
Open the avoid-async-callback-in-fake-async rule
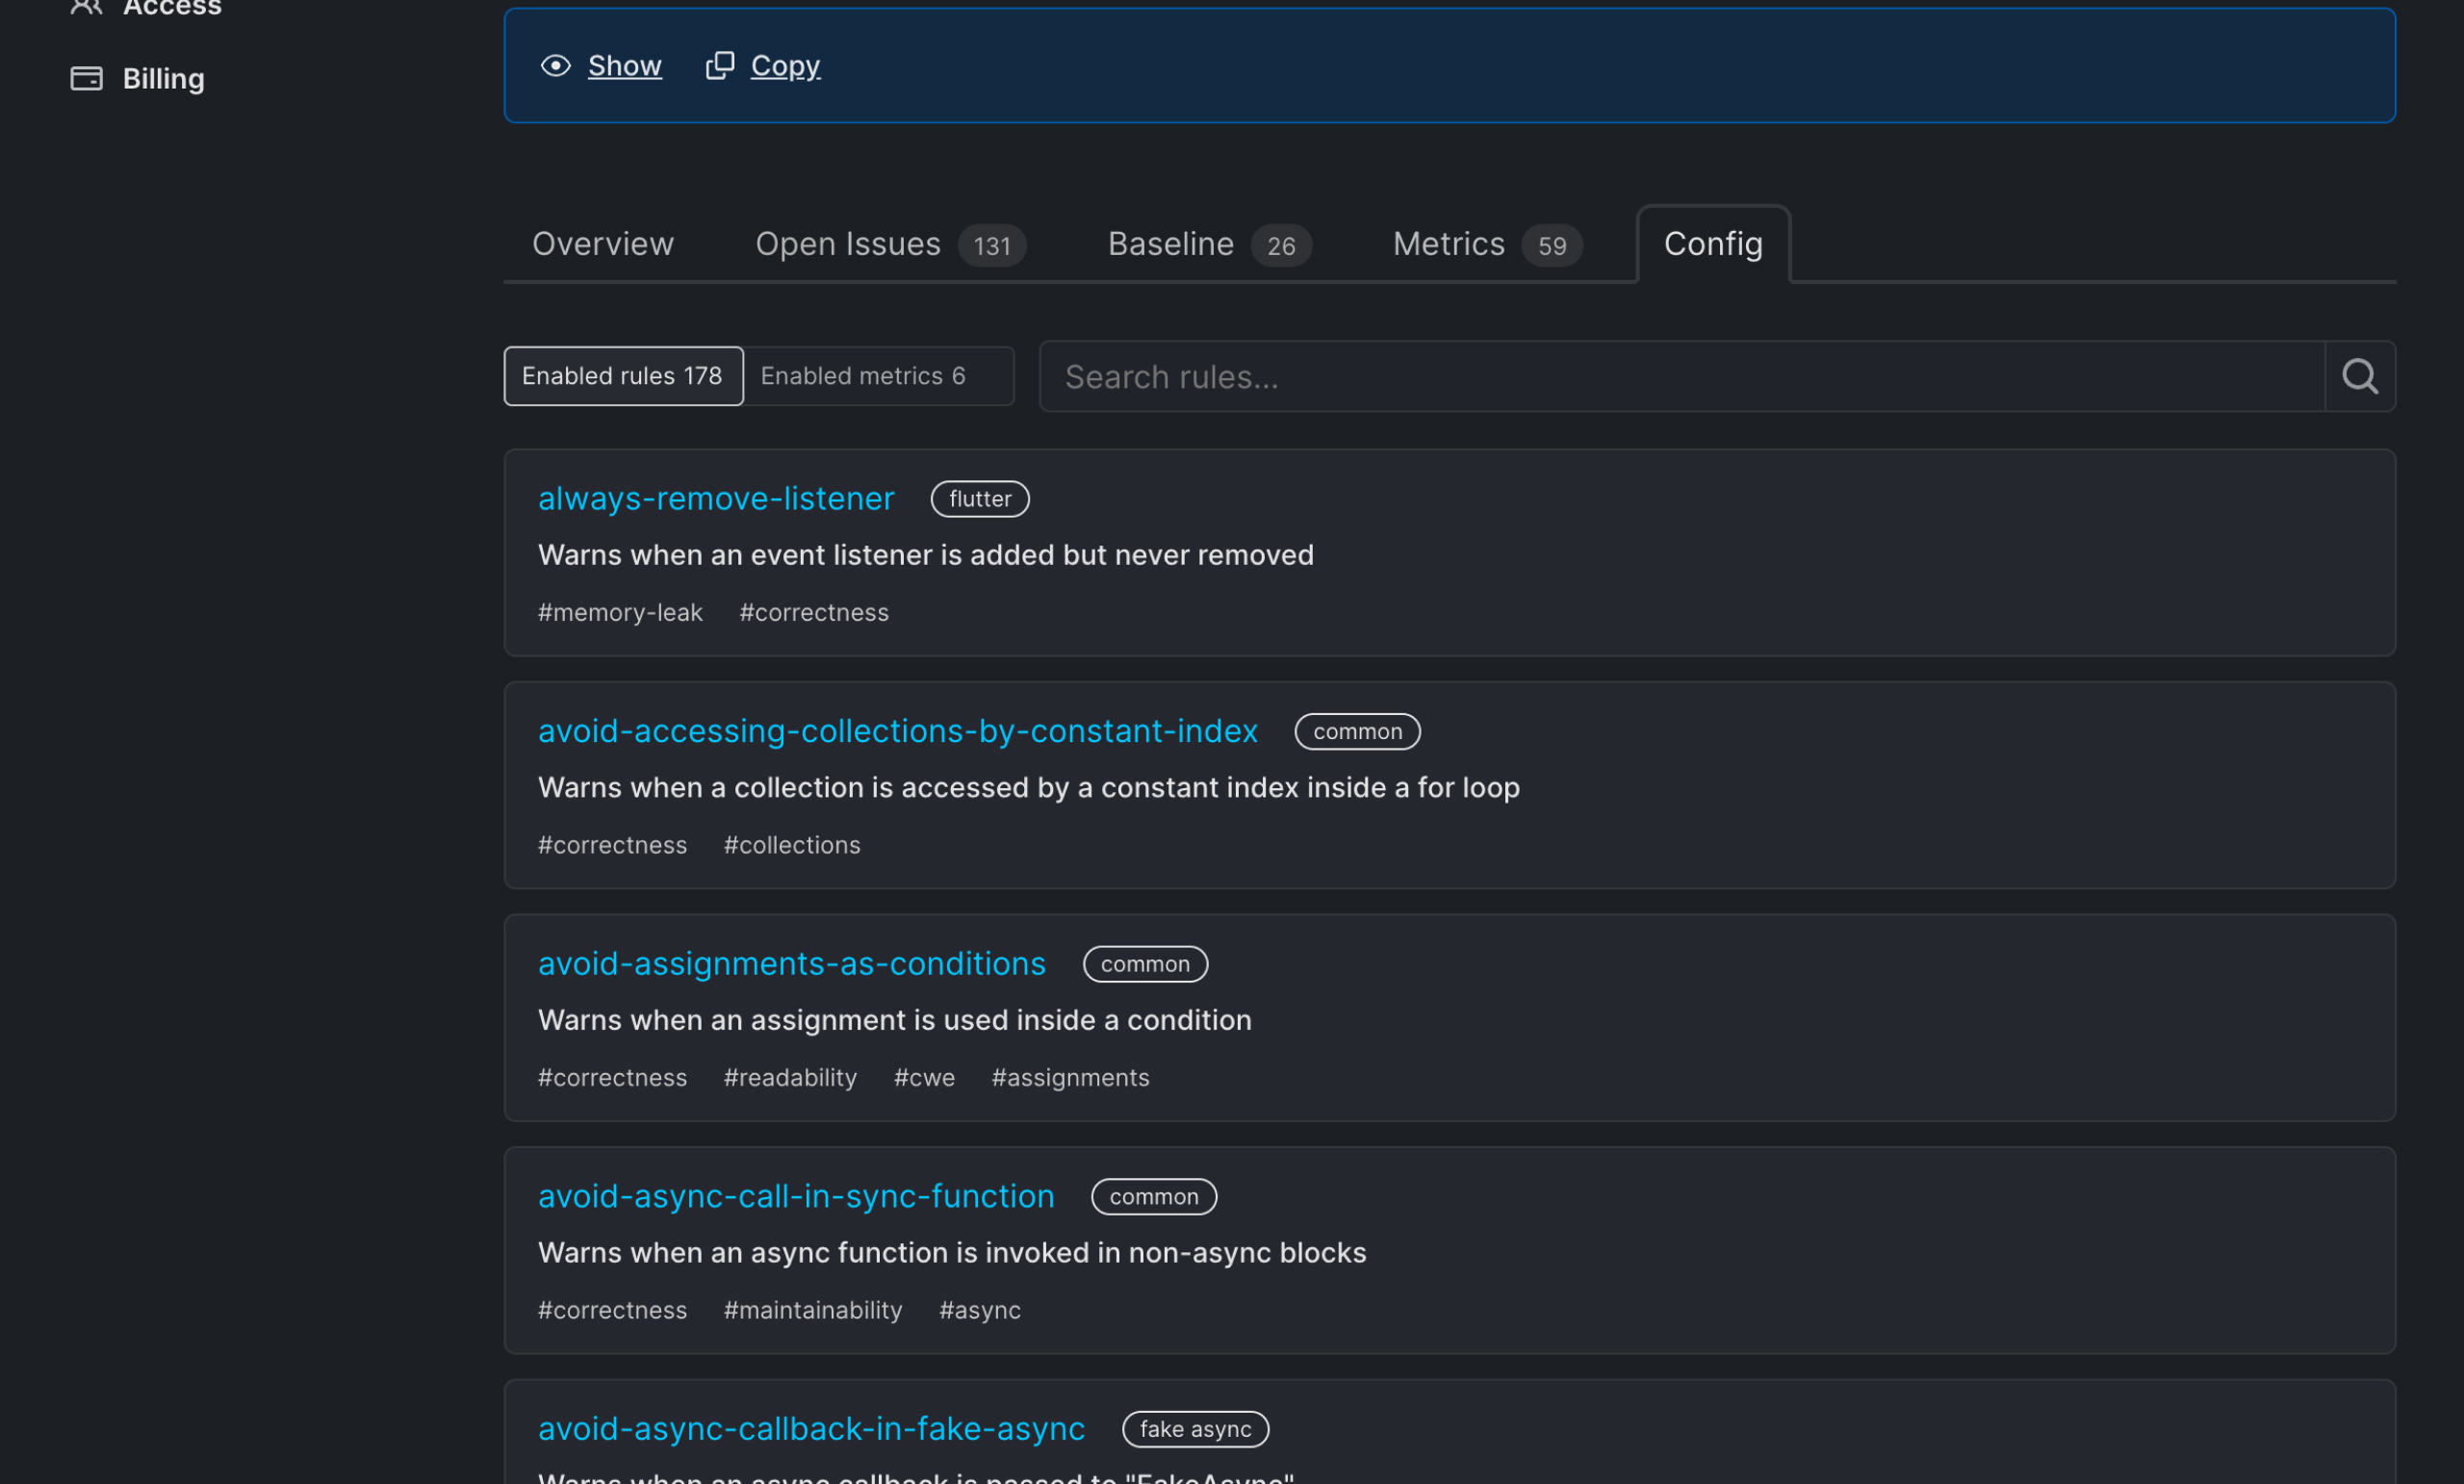coord(811,1428)
